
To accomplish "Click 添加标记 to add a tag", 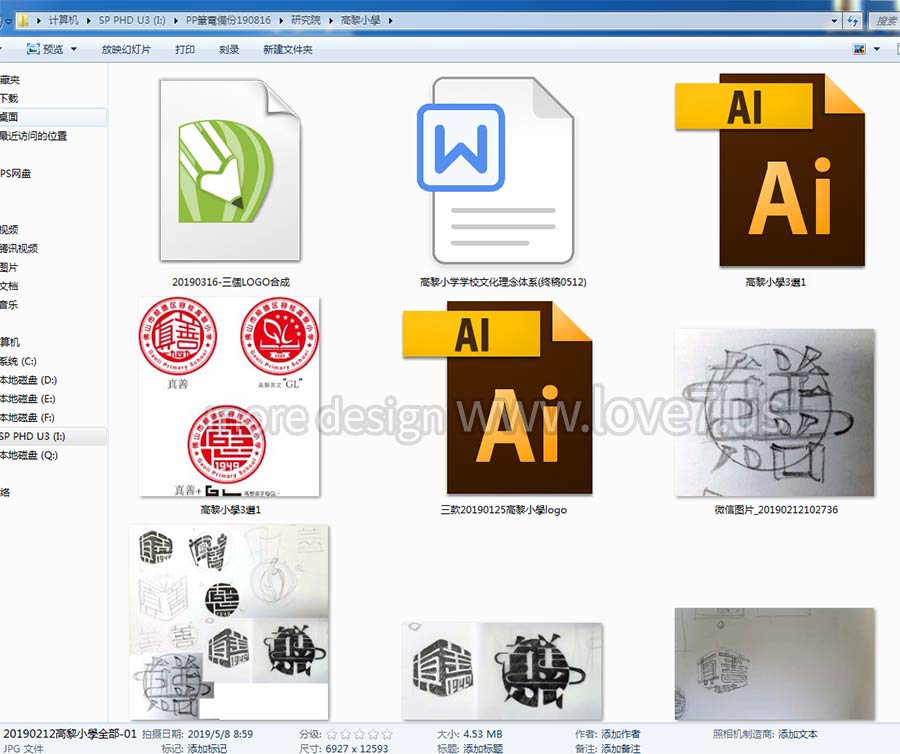I will pos(207,748).
